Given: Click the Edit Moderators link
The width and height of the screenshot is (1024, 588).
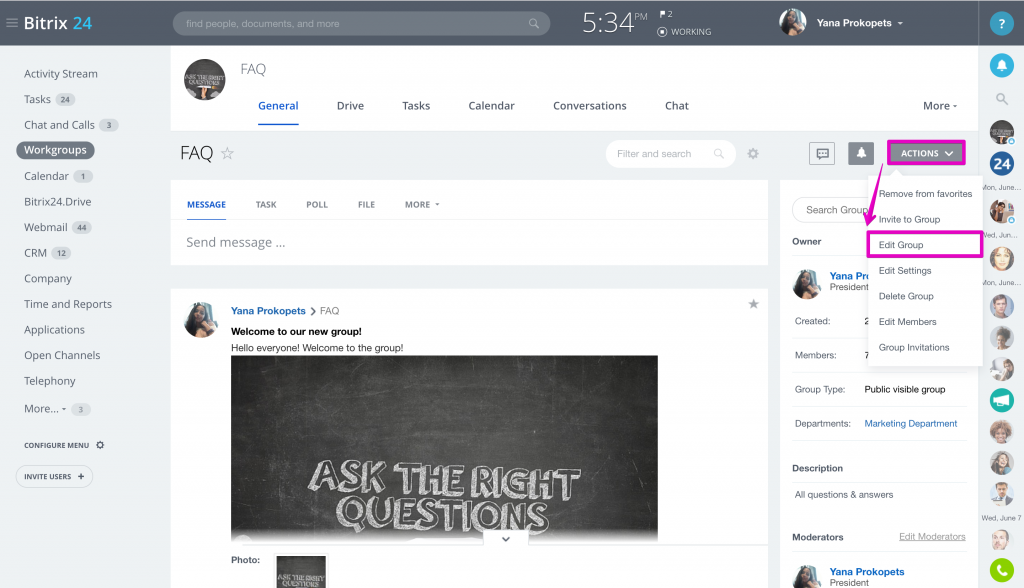Looking at the screenshot, I should point(932,536).
